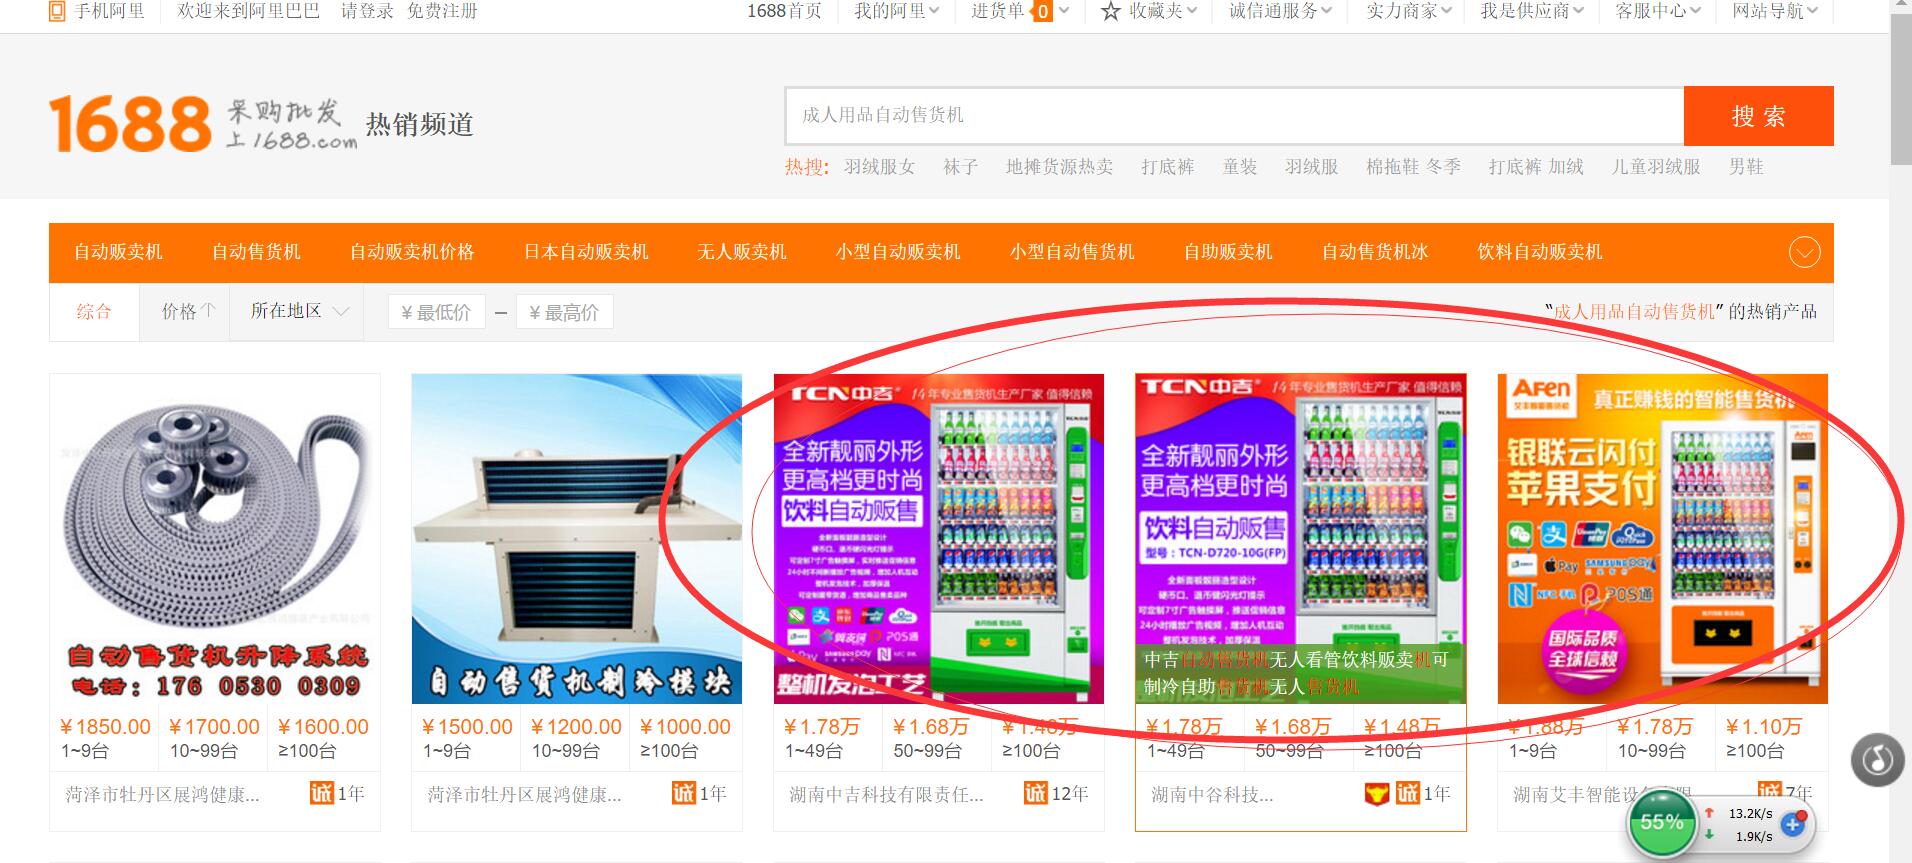The width and height of the screenshot is (1912, 863).
Task: Sort results by 价格
Action: [x=187, y=311]
